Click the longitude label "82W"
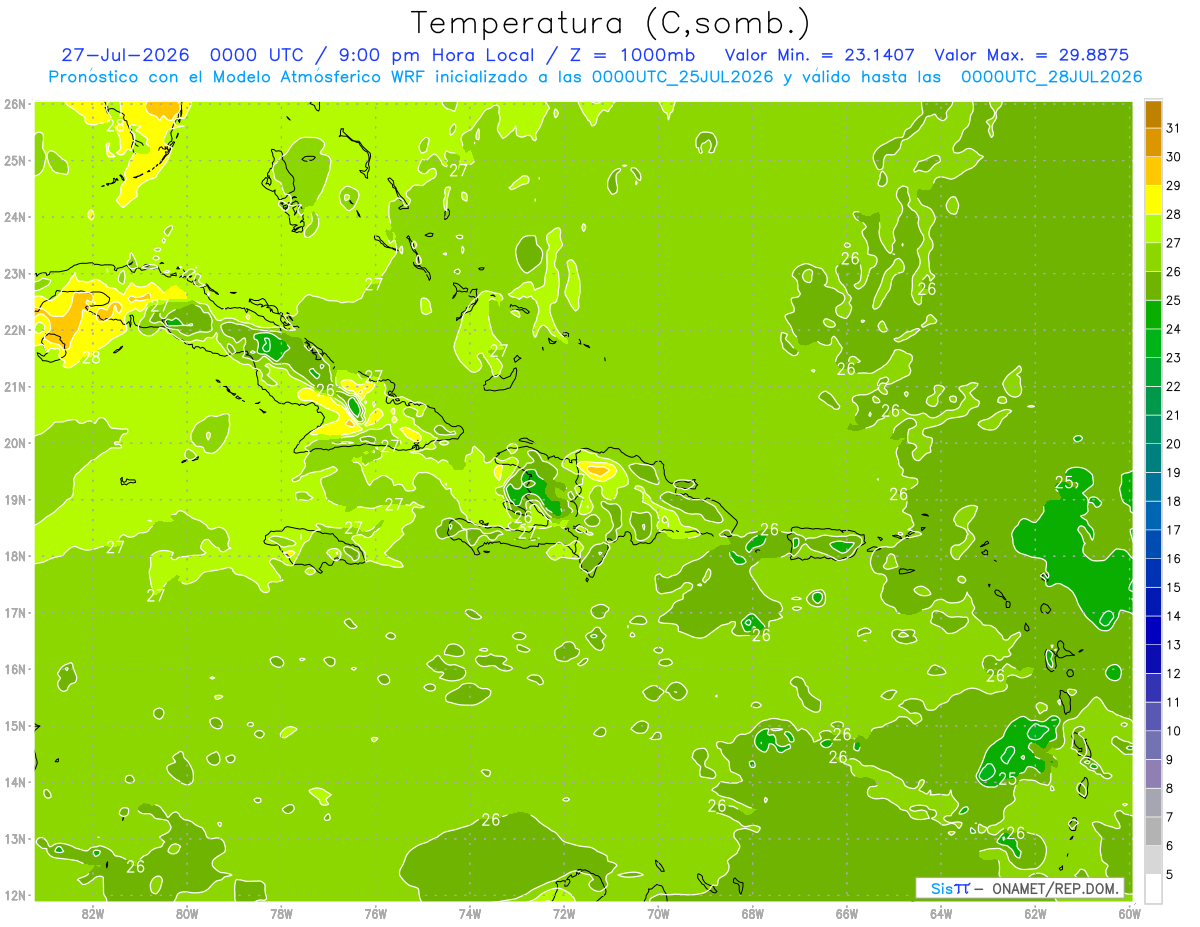 click(x=93, y=913)
